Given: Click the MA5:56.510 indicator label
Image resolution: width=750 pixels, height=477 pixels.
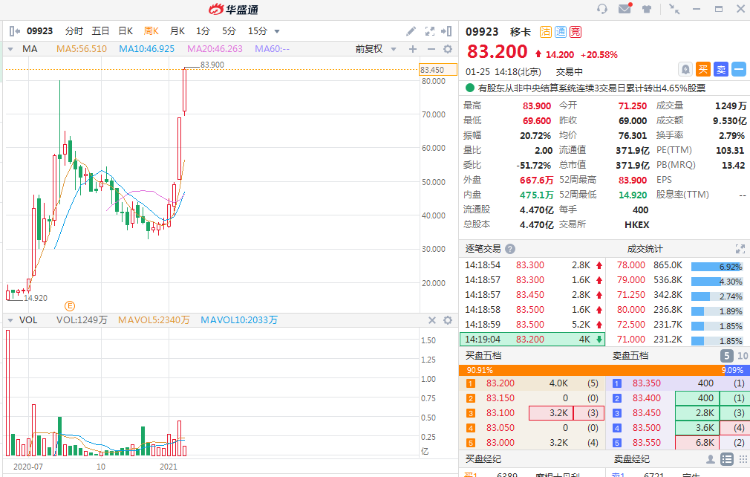Looking at the screenshot, I should click(x=81, y=49).
